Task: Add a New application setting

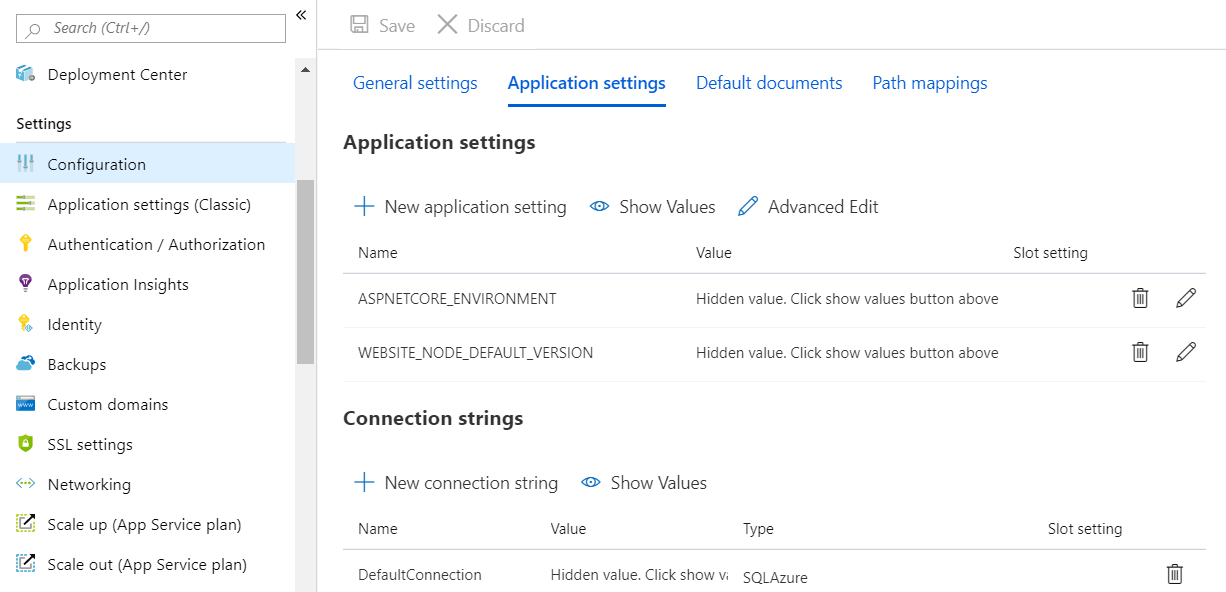Action: (460, 207)
